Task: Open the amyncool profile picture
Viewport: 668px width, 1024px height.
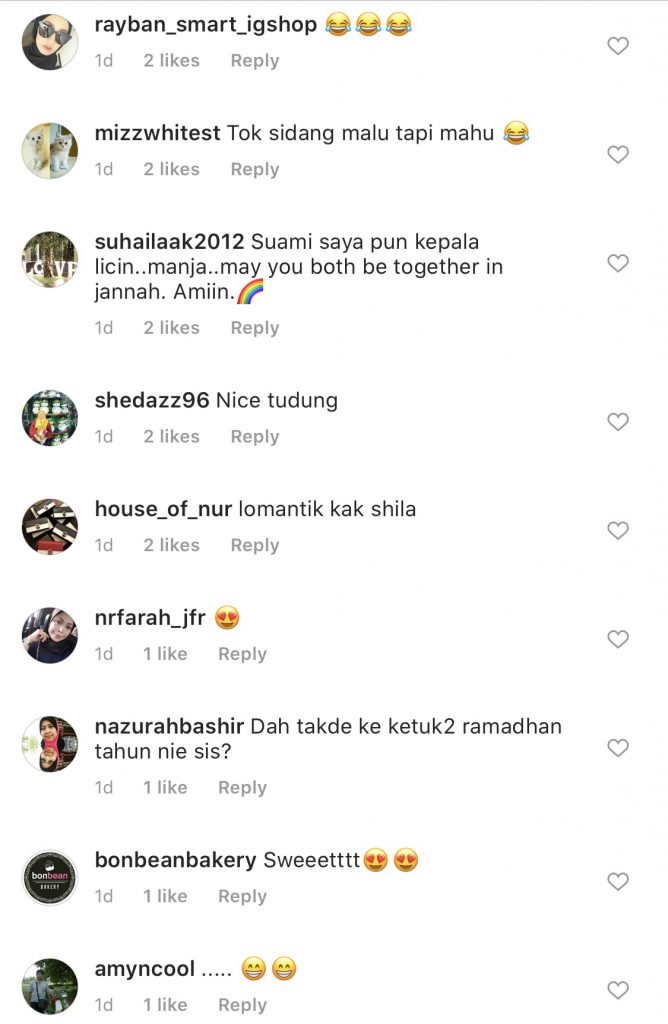Action: (x=50, y=986)
